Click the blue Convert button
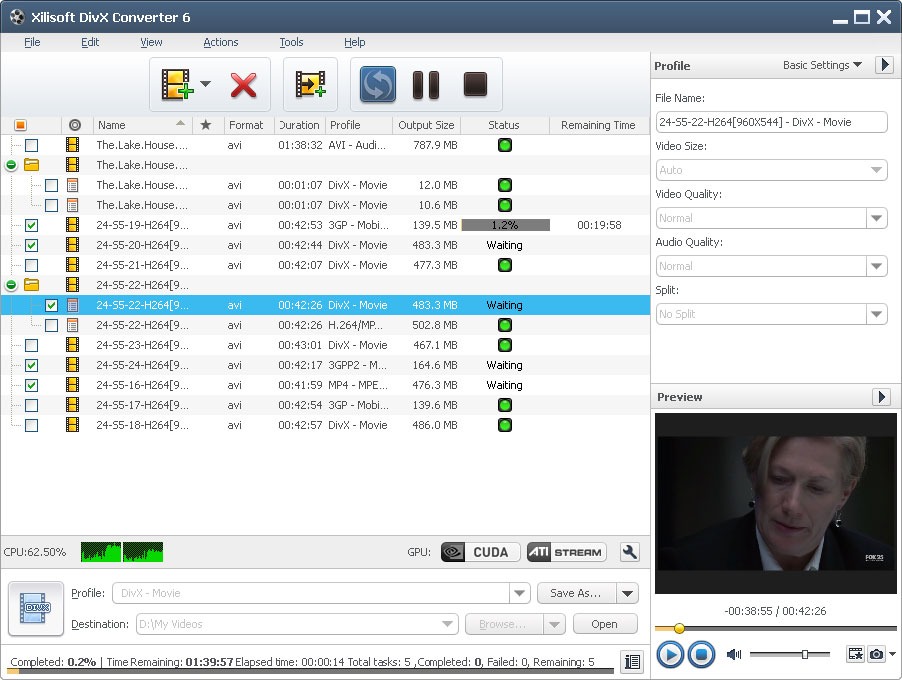This screenshot has width=902, height=680. [x=377, y=84]
